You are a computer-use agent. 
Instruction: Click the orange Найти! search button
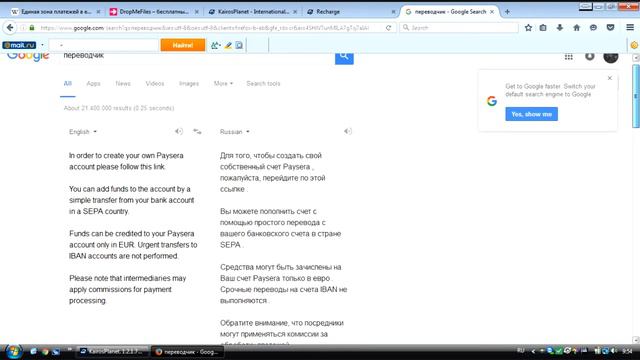182,45
